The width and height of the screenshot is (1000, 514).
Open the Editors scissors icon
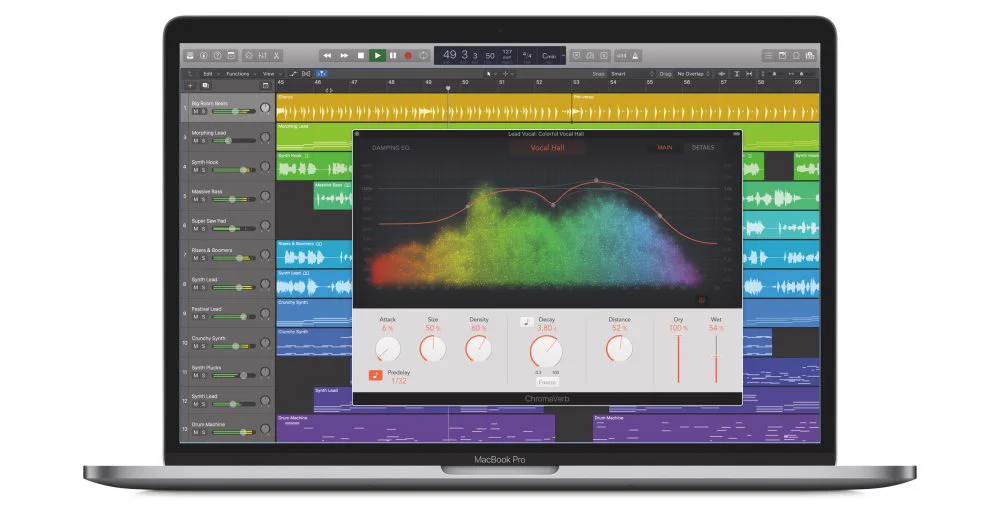tap(277, 55)
